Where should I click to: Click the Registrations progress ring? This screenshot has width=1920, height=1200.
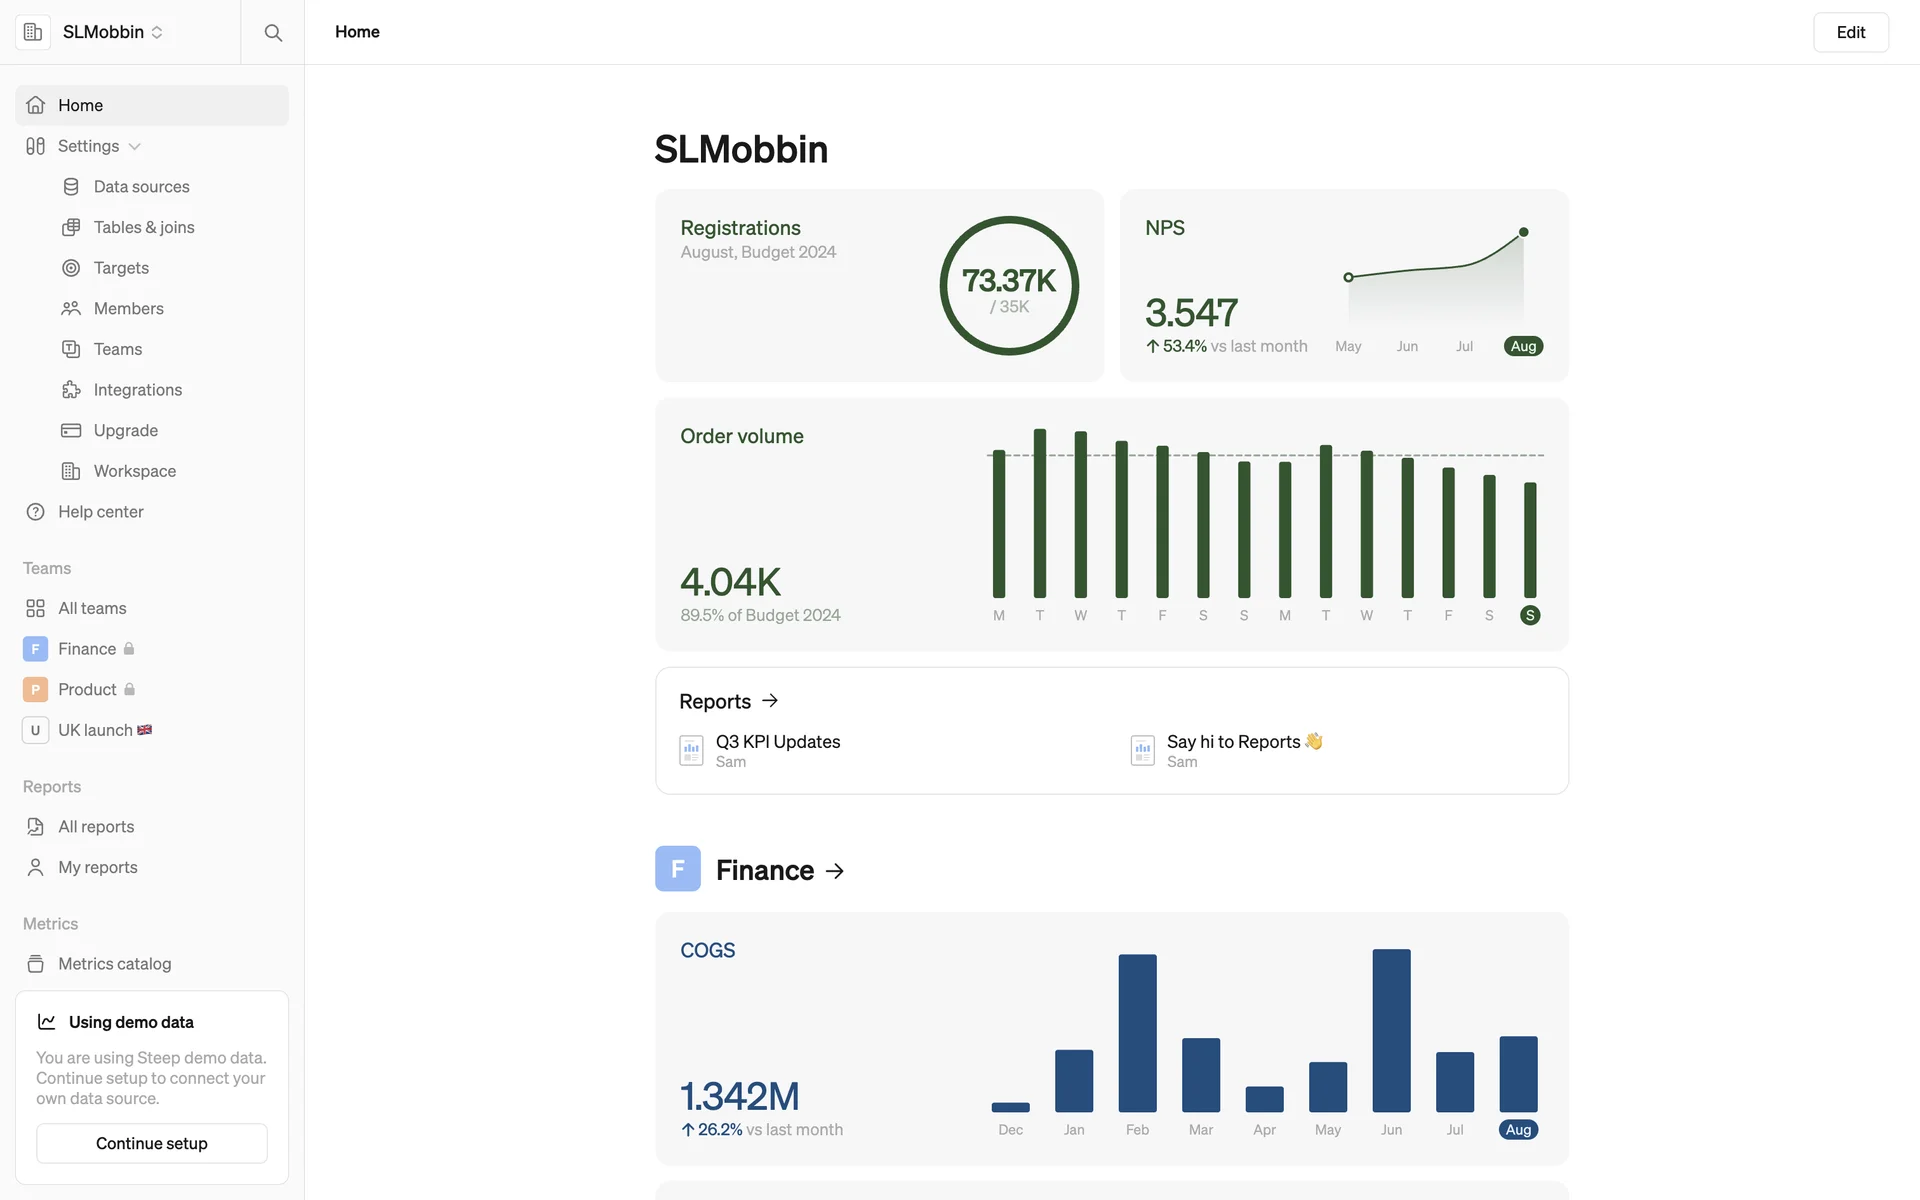(x=1009, y=286)
